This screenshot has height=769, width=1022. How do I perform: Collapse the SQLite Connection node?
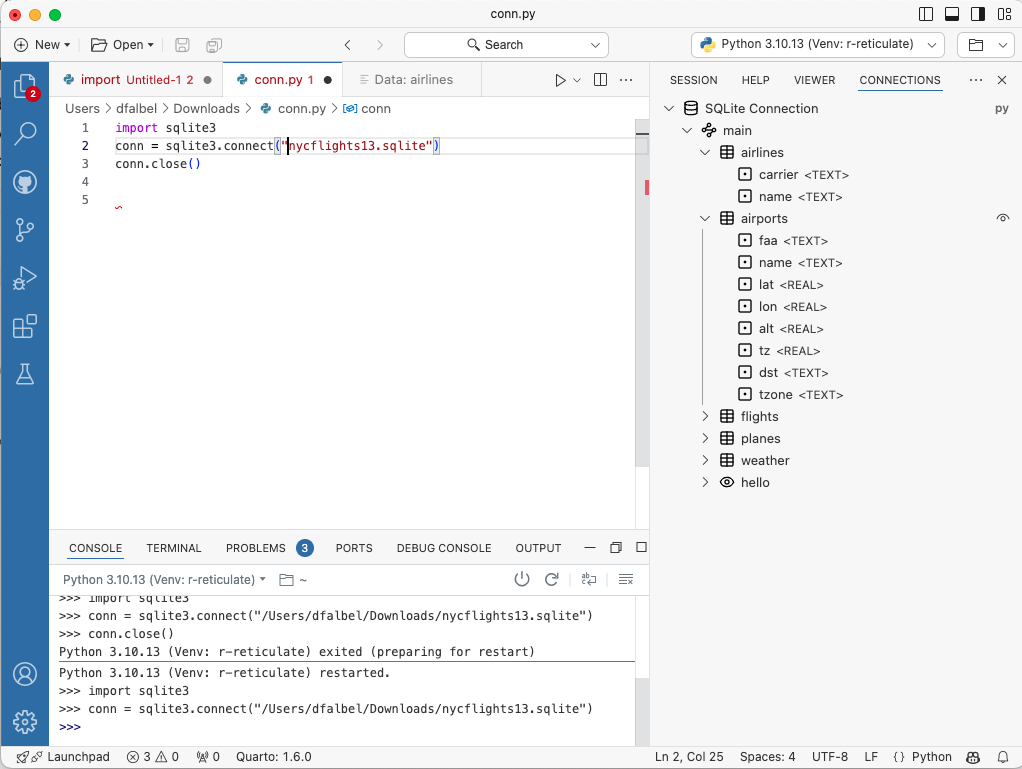669,108
